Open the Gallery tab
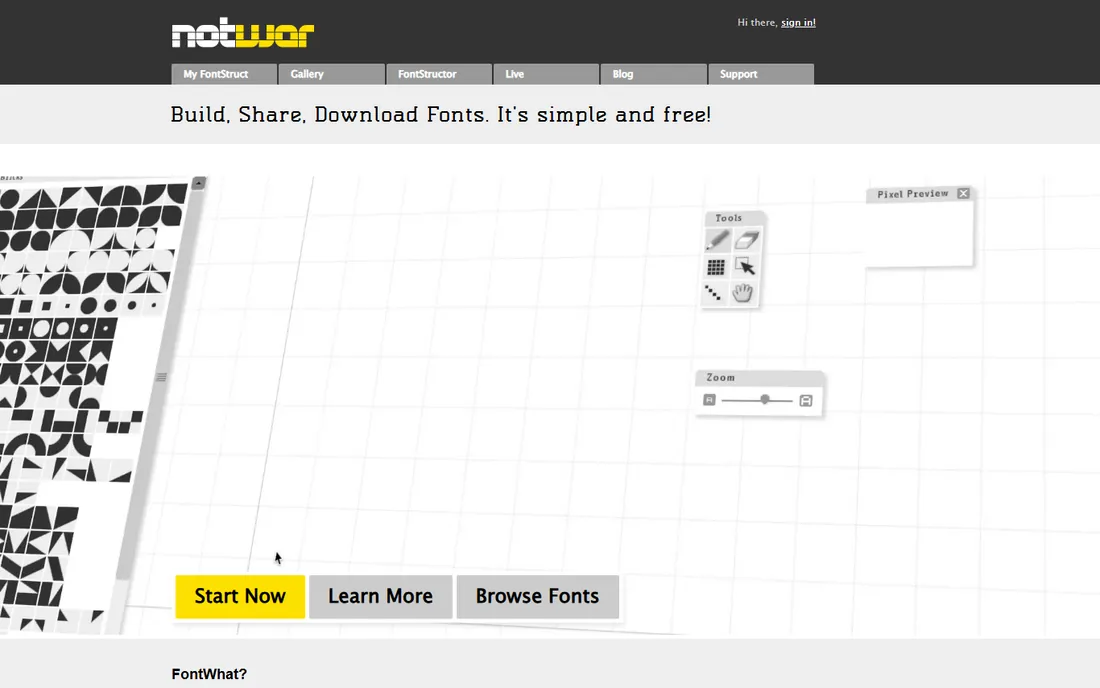Screen dimensions: 1100x688 (x=332, y=74)
